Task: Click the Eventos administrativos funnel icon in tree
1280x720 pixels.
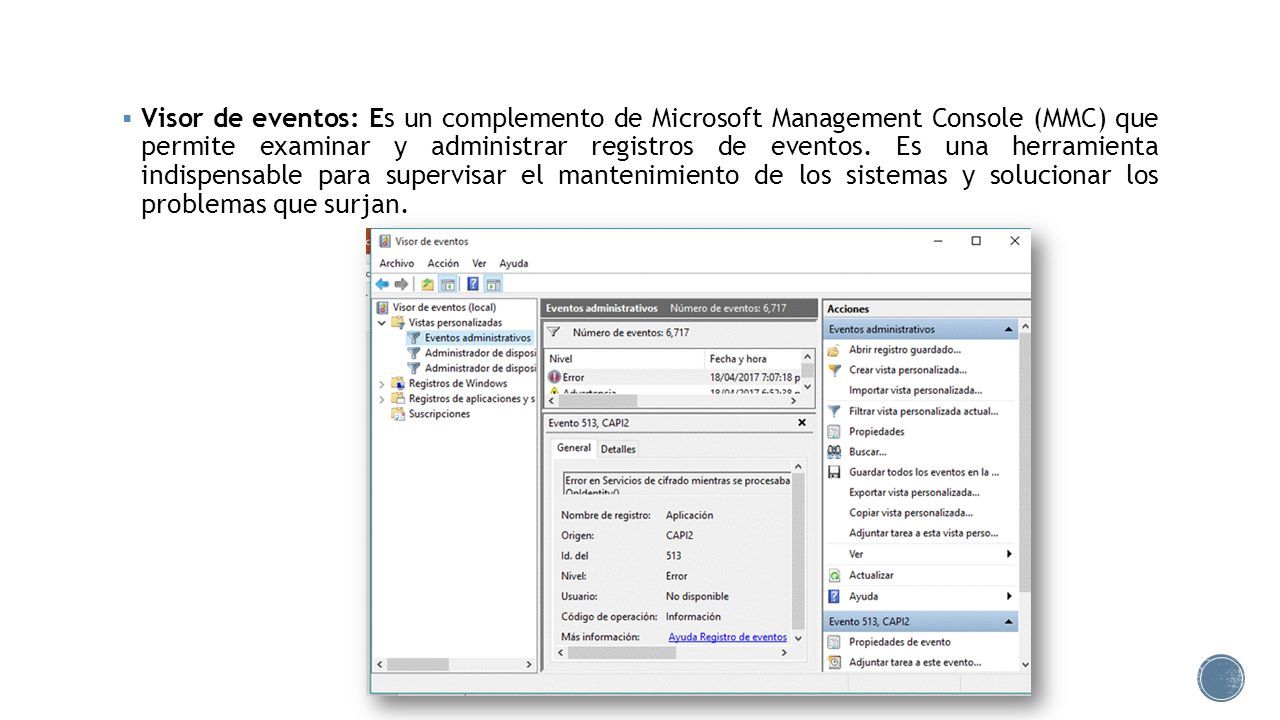Action: [x=414, y=338]
